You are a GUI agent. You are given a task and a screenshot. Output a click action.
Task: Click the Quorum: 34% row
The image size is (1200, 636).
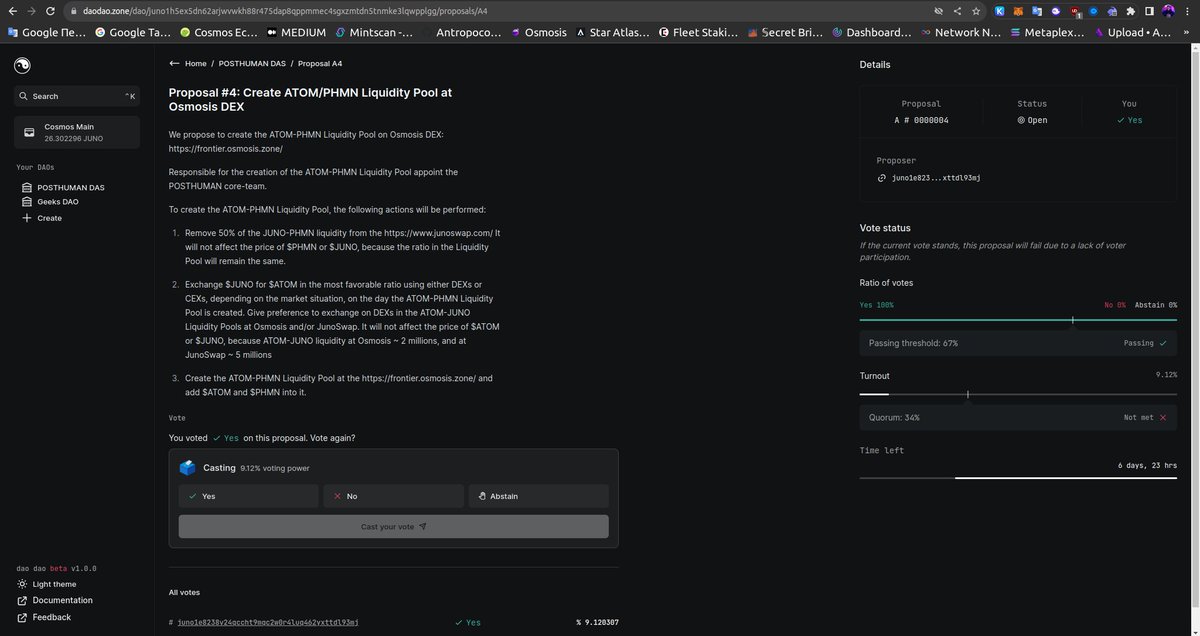pos(1018,417)
